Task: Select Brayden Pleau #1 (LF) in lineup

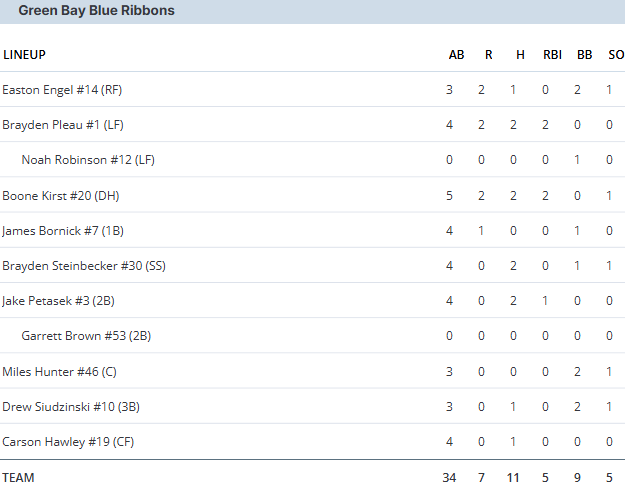Action: click(63, 125)
